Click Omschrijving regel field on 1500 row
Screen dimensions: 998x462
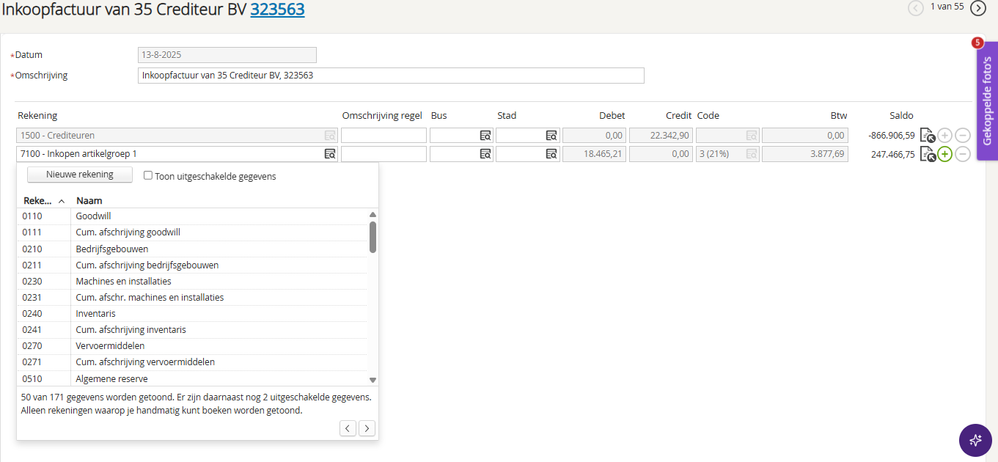click(384, 136)
